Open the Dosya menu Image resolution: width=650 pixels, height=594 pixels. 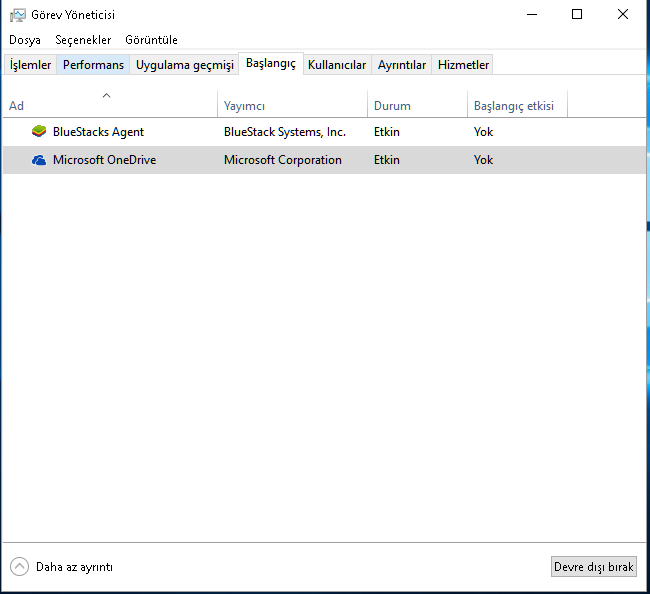[25, 40]
